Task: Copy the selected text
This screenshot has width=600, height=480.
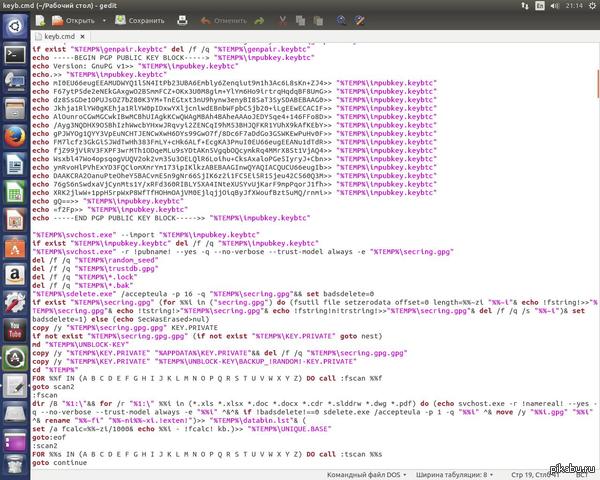Action: tap(300, 21)
